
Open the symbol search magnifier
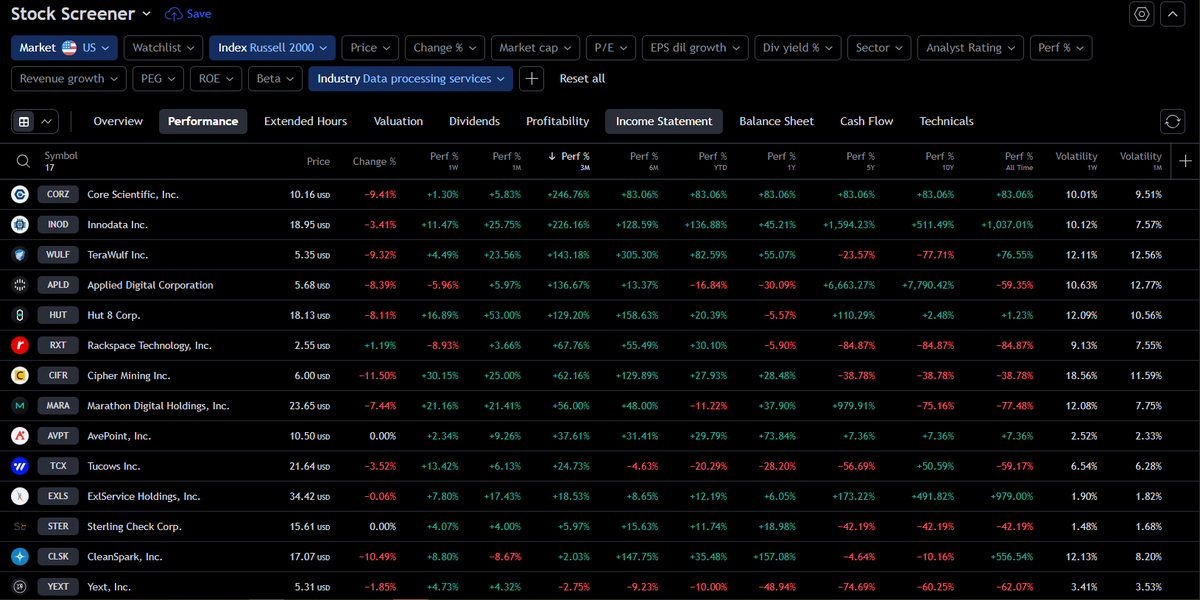pos(23,160)
